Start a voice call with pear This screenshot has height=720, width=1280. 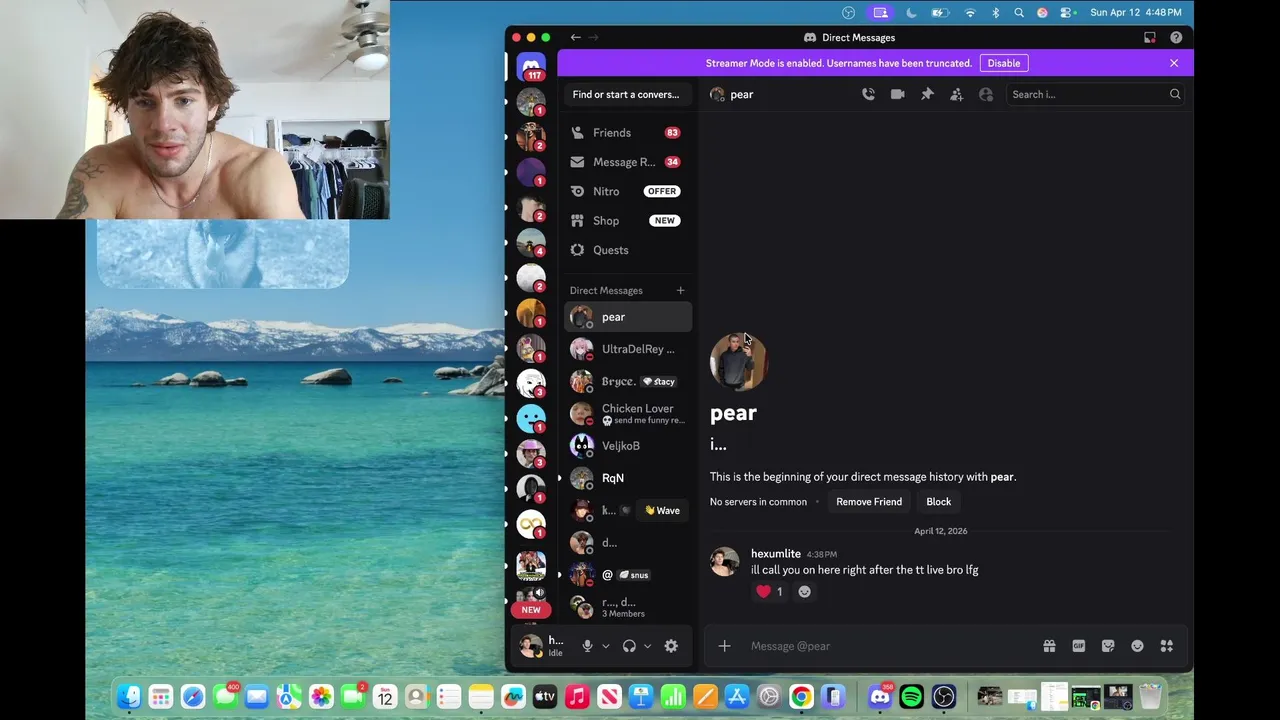868,94
